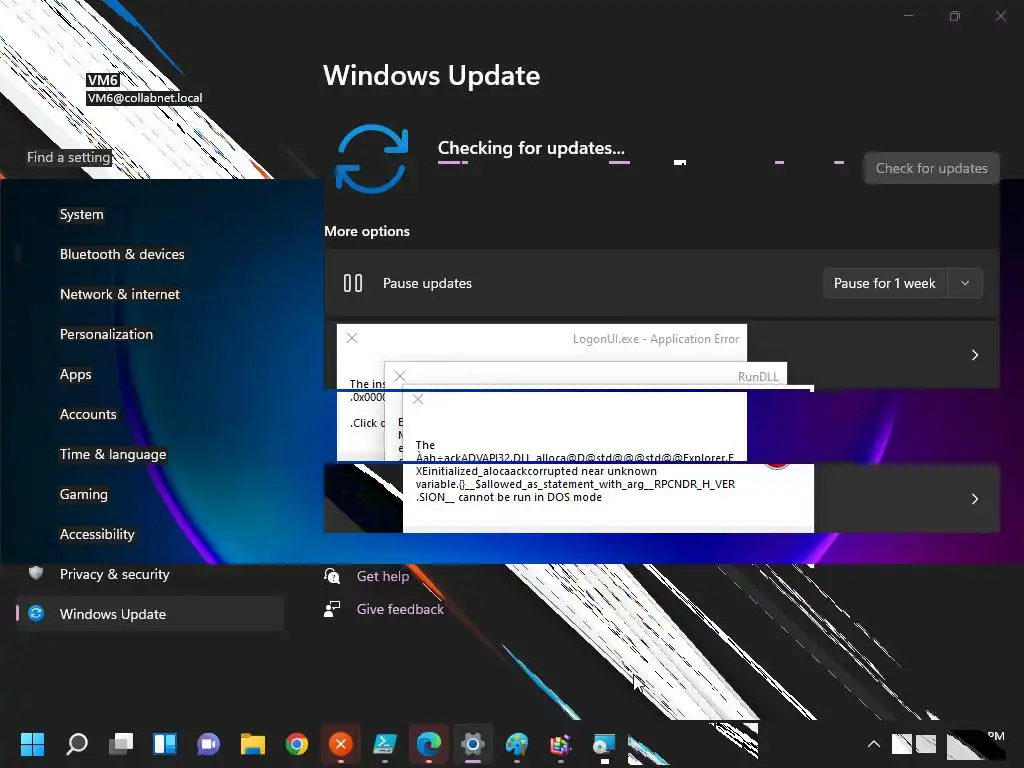This screenshot has width=1024, height=768.
Task: Select Gaming in the sidebar
Action: (84, 494)
